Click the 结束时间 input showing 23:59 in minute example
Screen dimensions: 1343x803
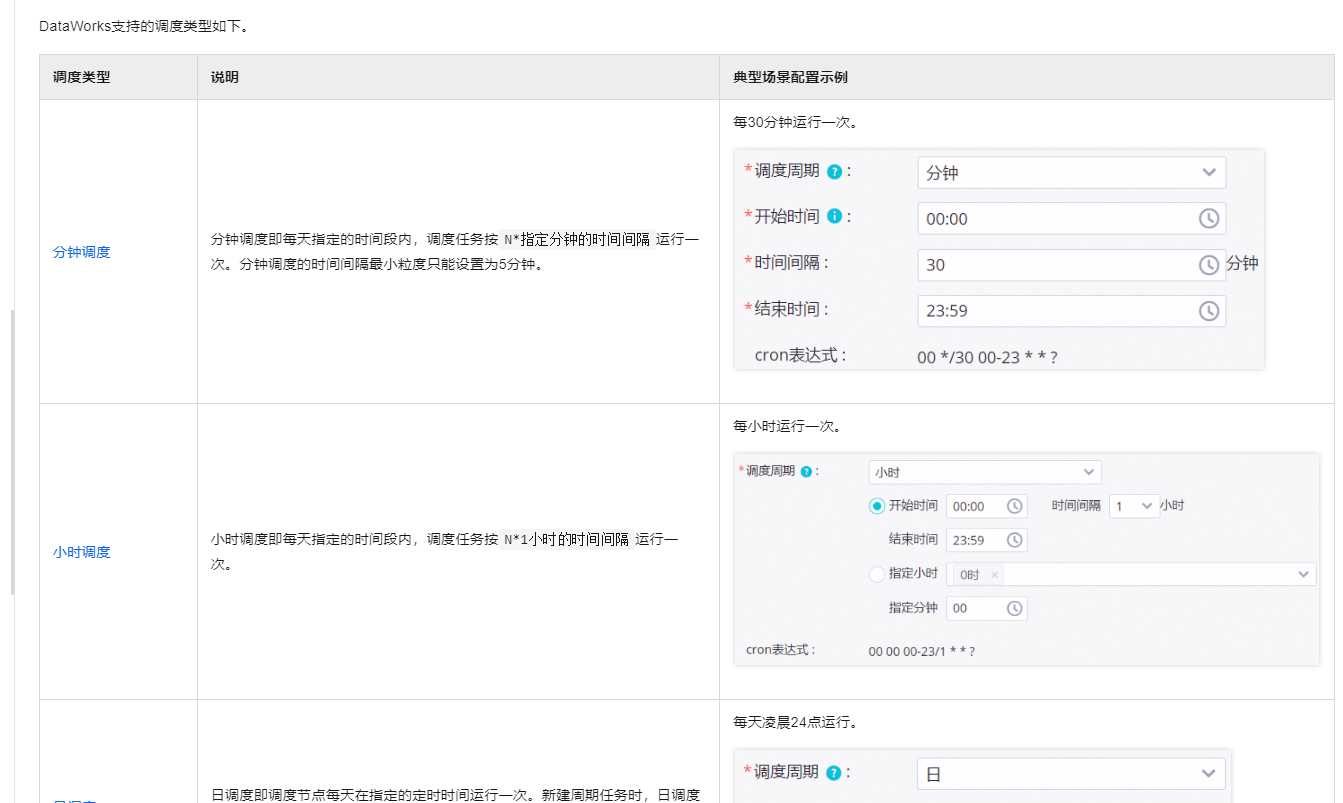1071,310
